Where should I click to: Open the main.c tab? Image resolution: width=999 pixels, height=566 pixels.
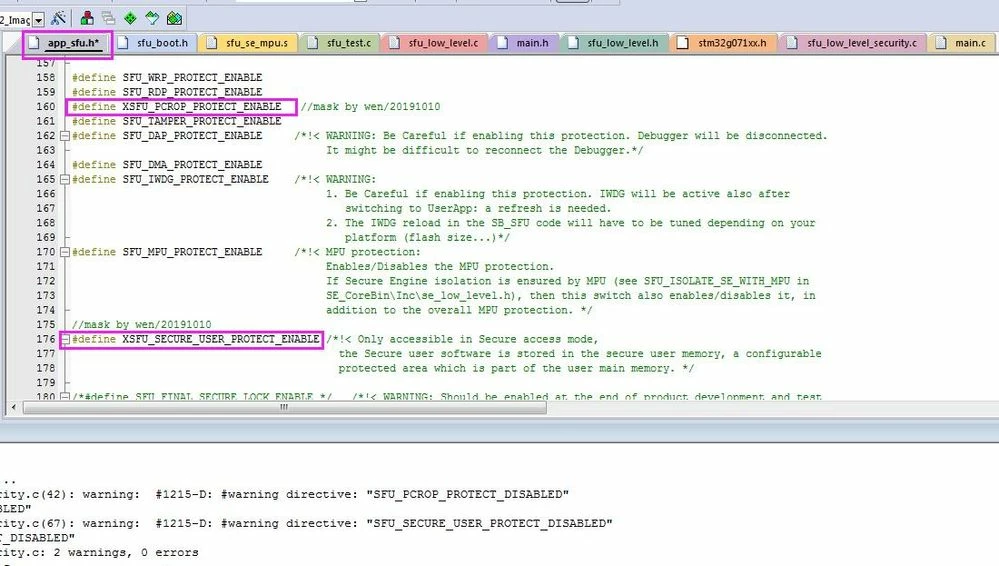tap(962, 43)
